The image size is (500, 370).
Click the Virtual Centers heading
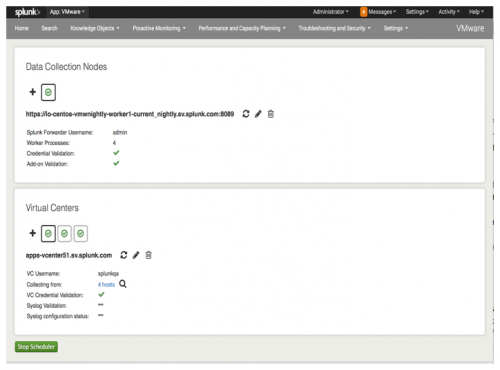tap(52, 208)
